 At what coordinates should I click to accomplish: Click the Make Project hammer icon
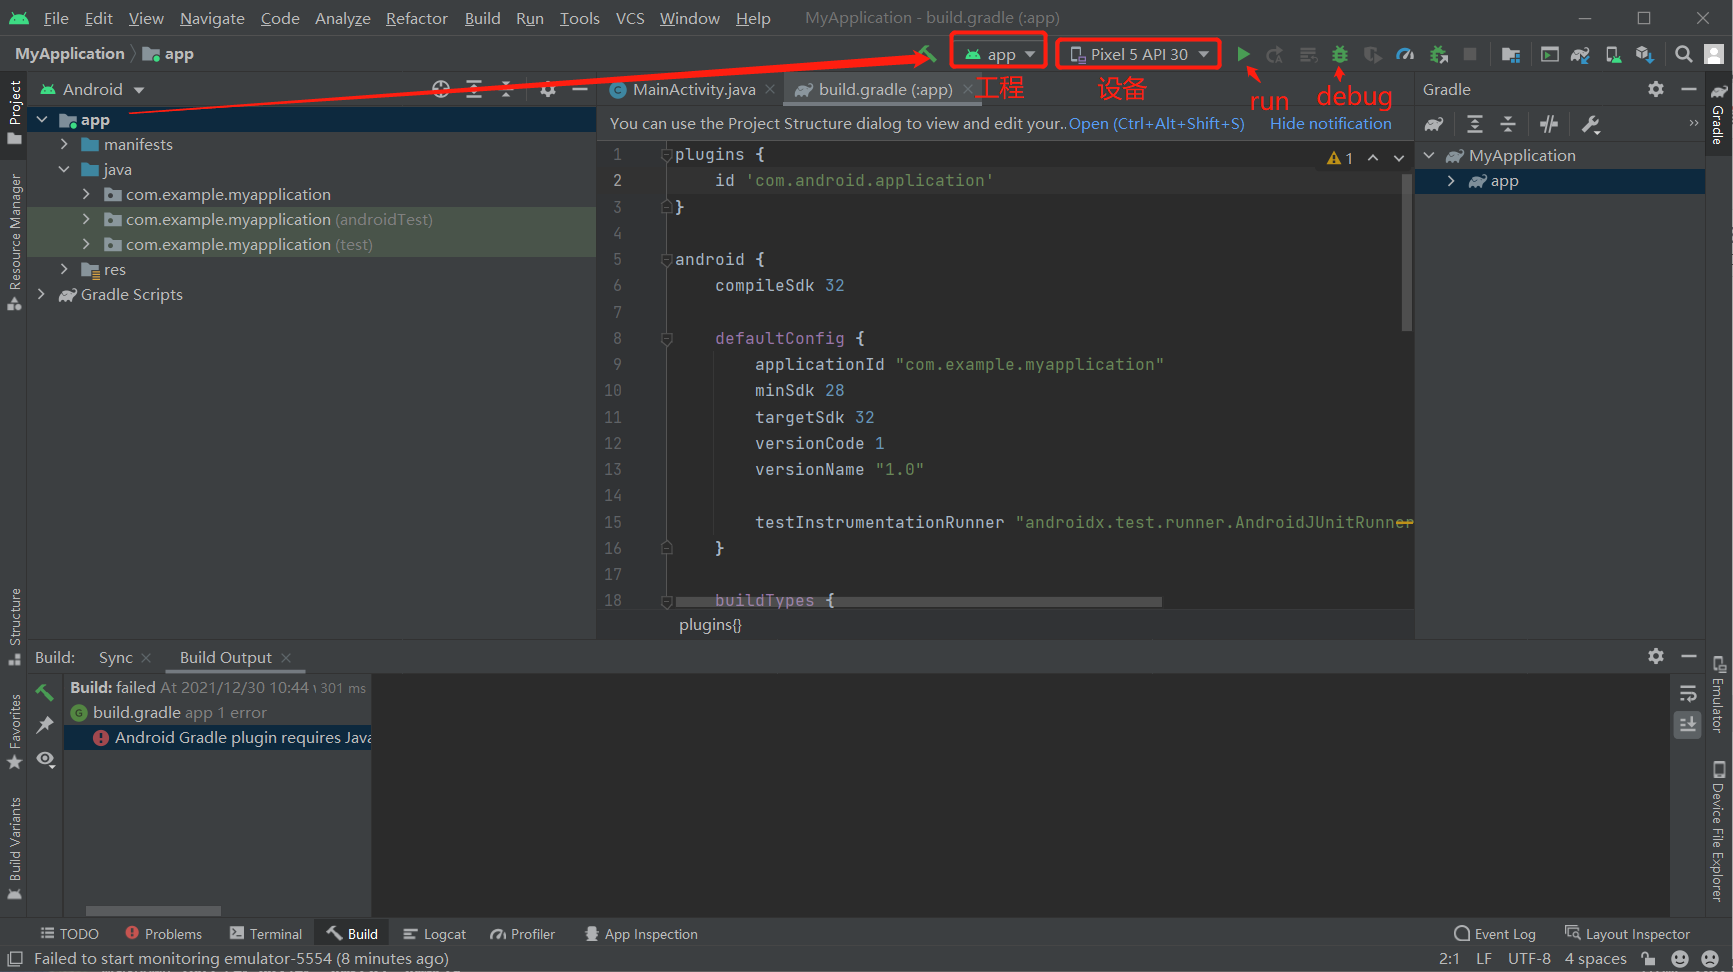coord(927,54)
